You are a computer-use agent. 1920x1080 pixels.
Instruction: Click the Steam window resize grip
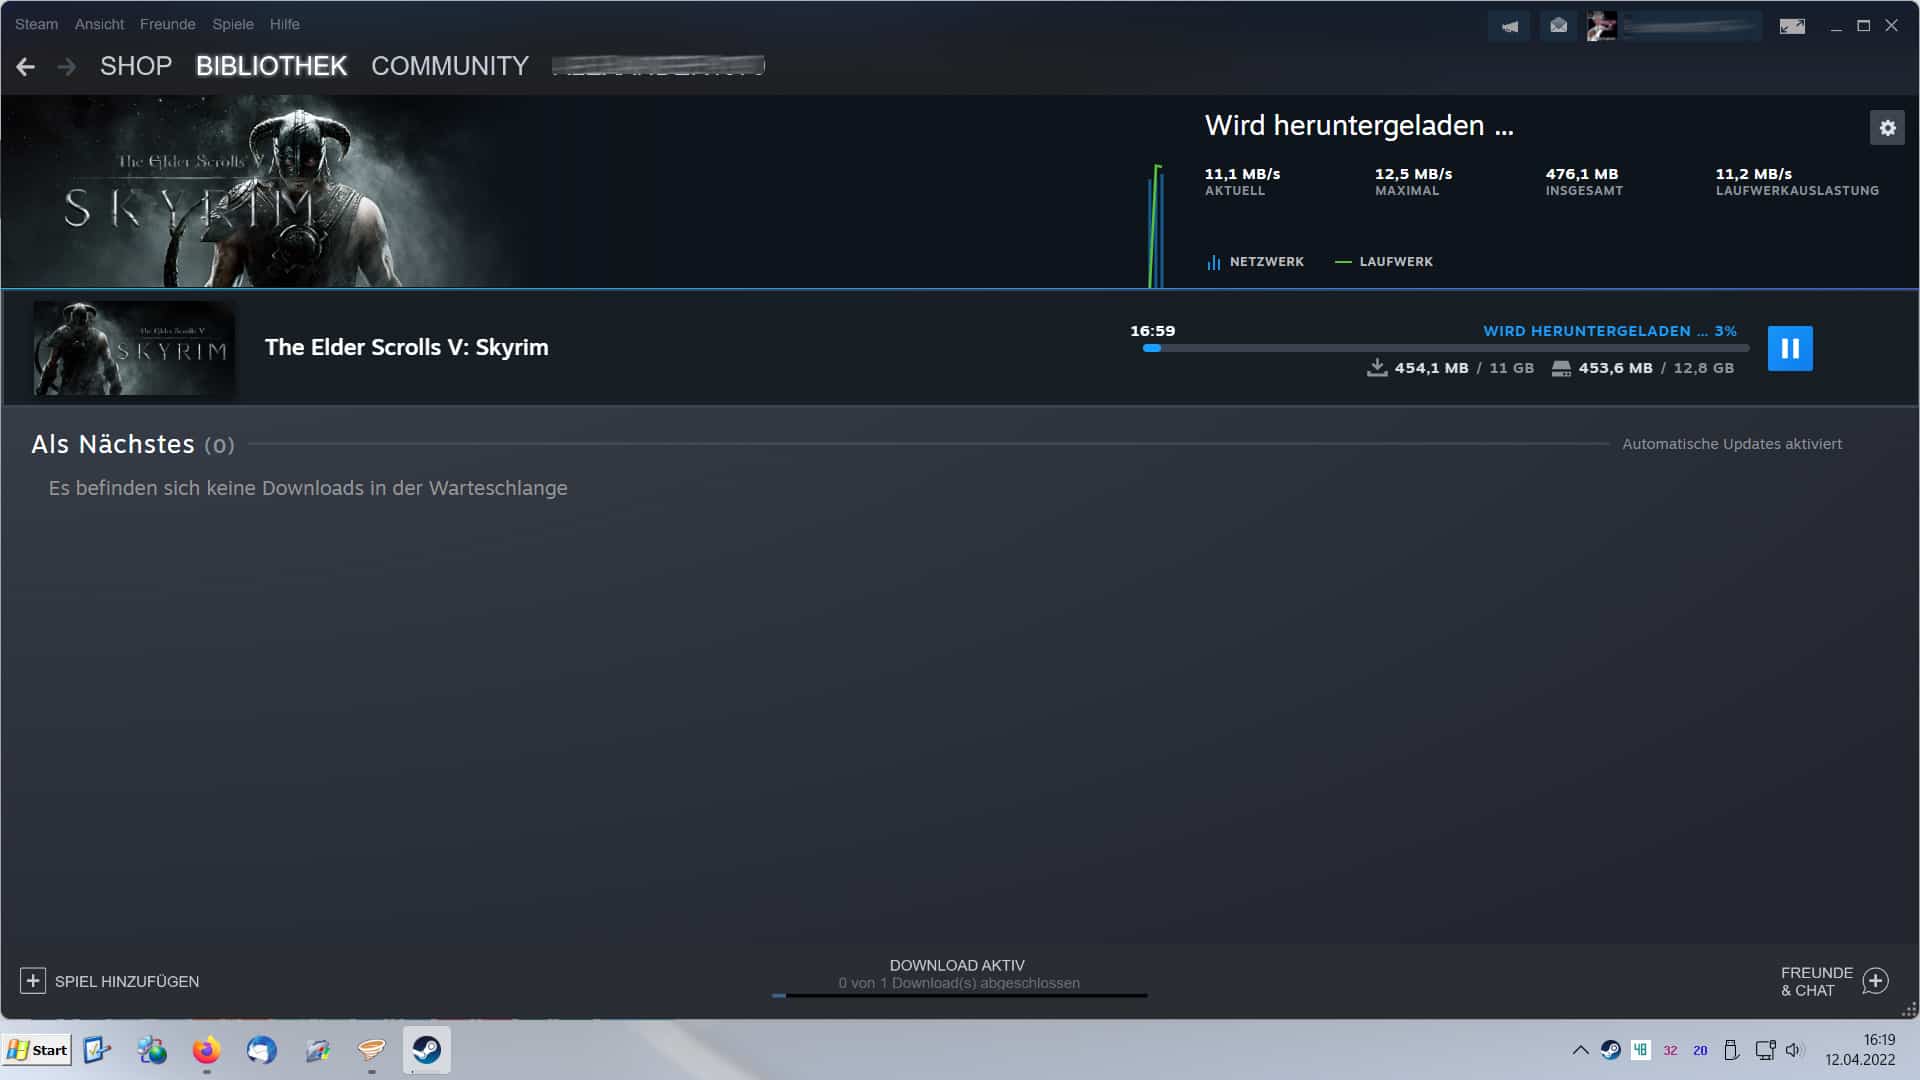(x=1909, y=1009)
